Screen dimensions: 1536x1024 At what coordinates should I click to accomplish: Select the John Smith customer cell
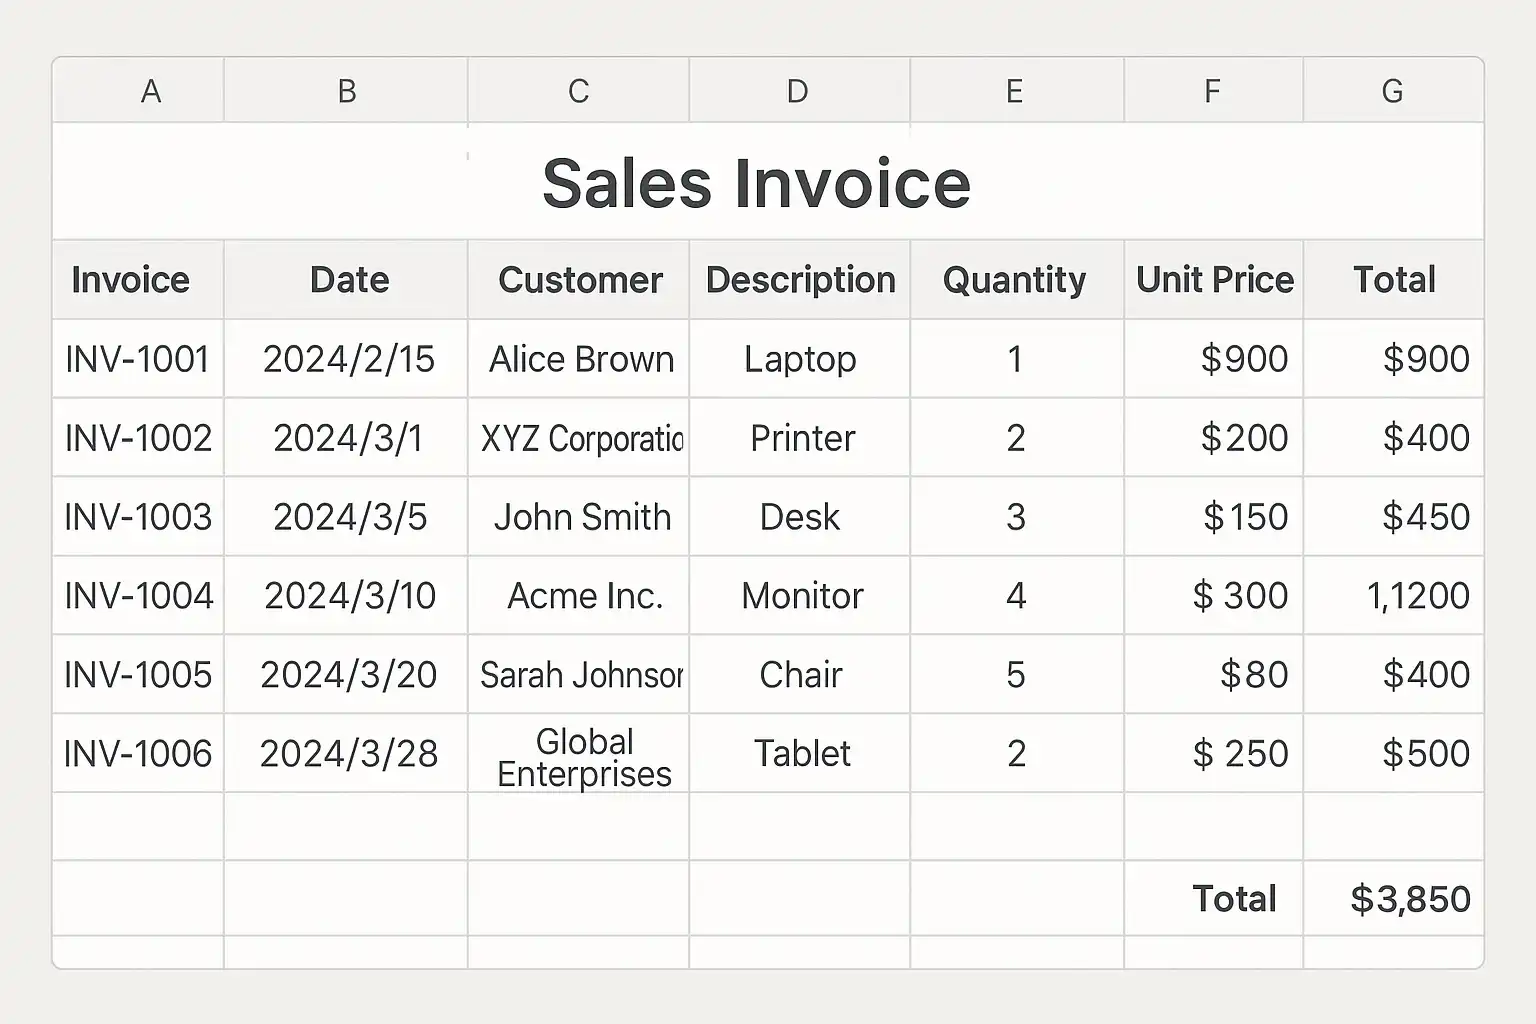(582, 517)
